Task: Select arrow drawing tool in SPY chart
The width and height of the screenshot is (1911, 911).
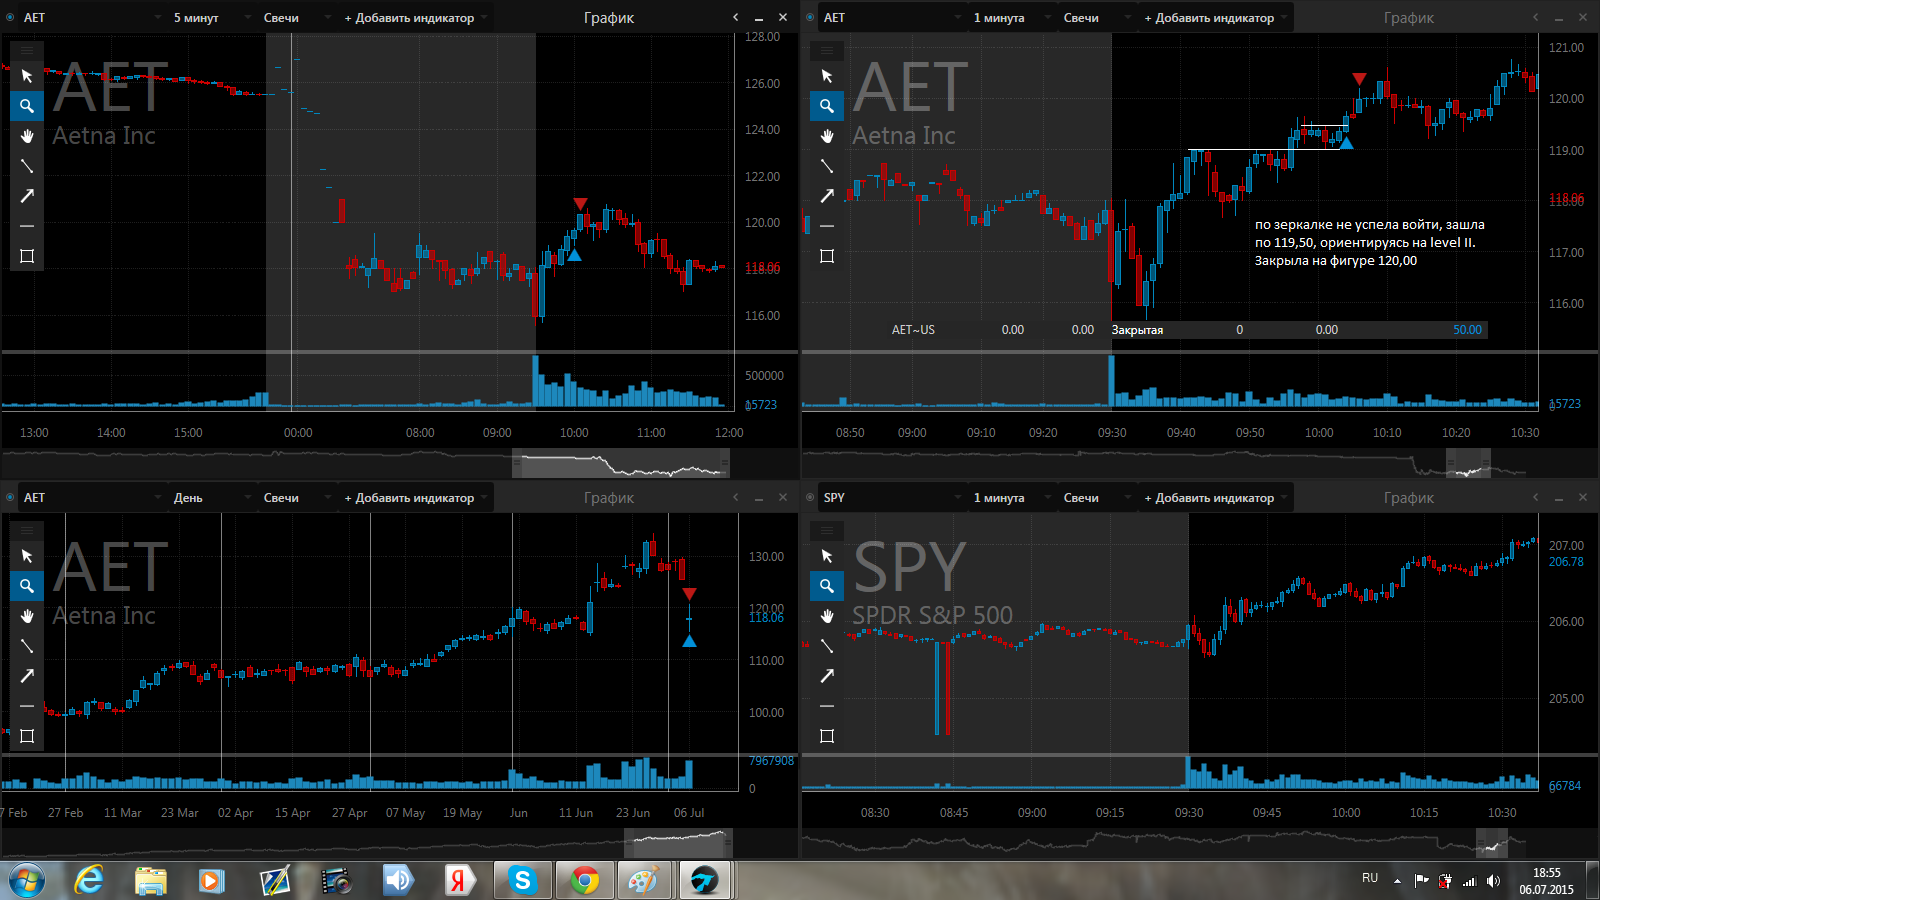Action: pos(827,676)
